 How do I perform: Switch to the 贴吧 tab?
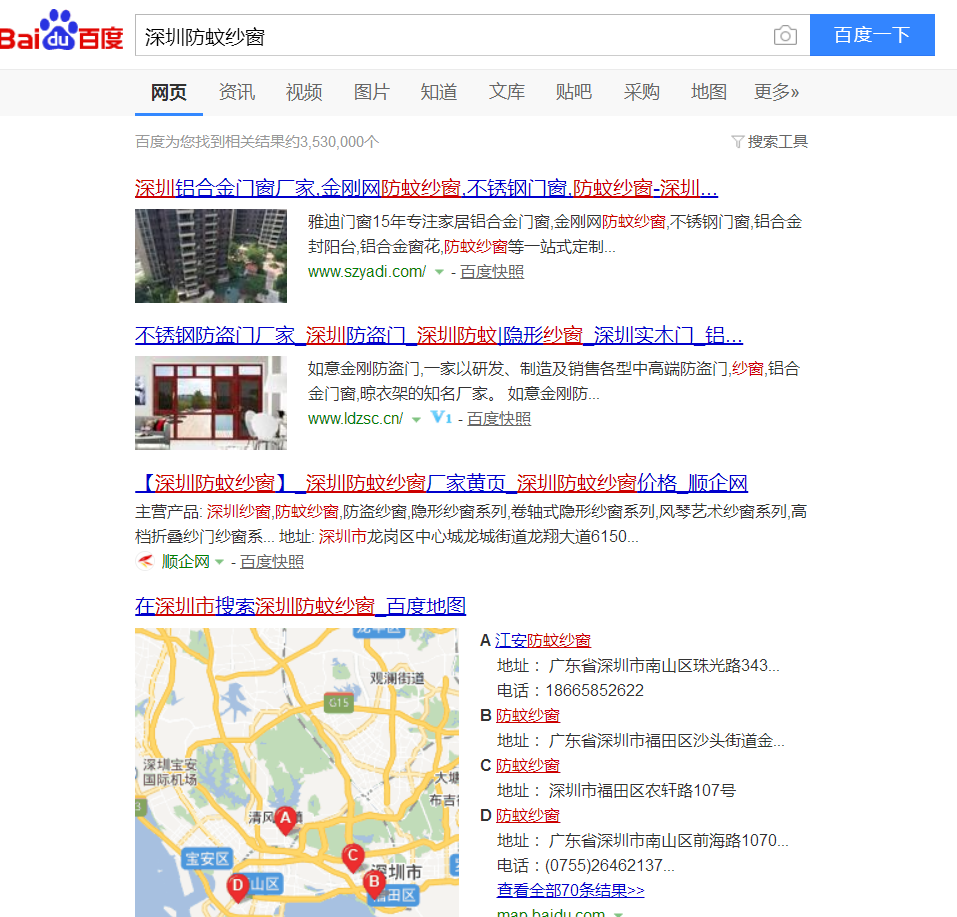574,92
